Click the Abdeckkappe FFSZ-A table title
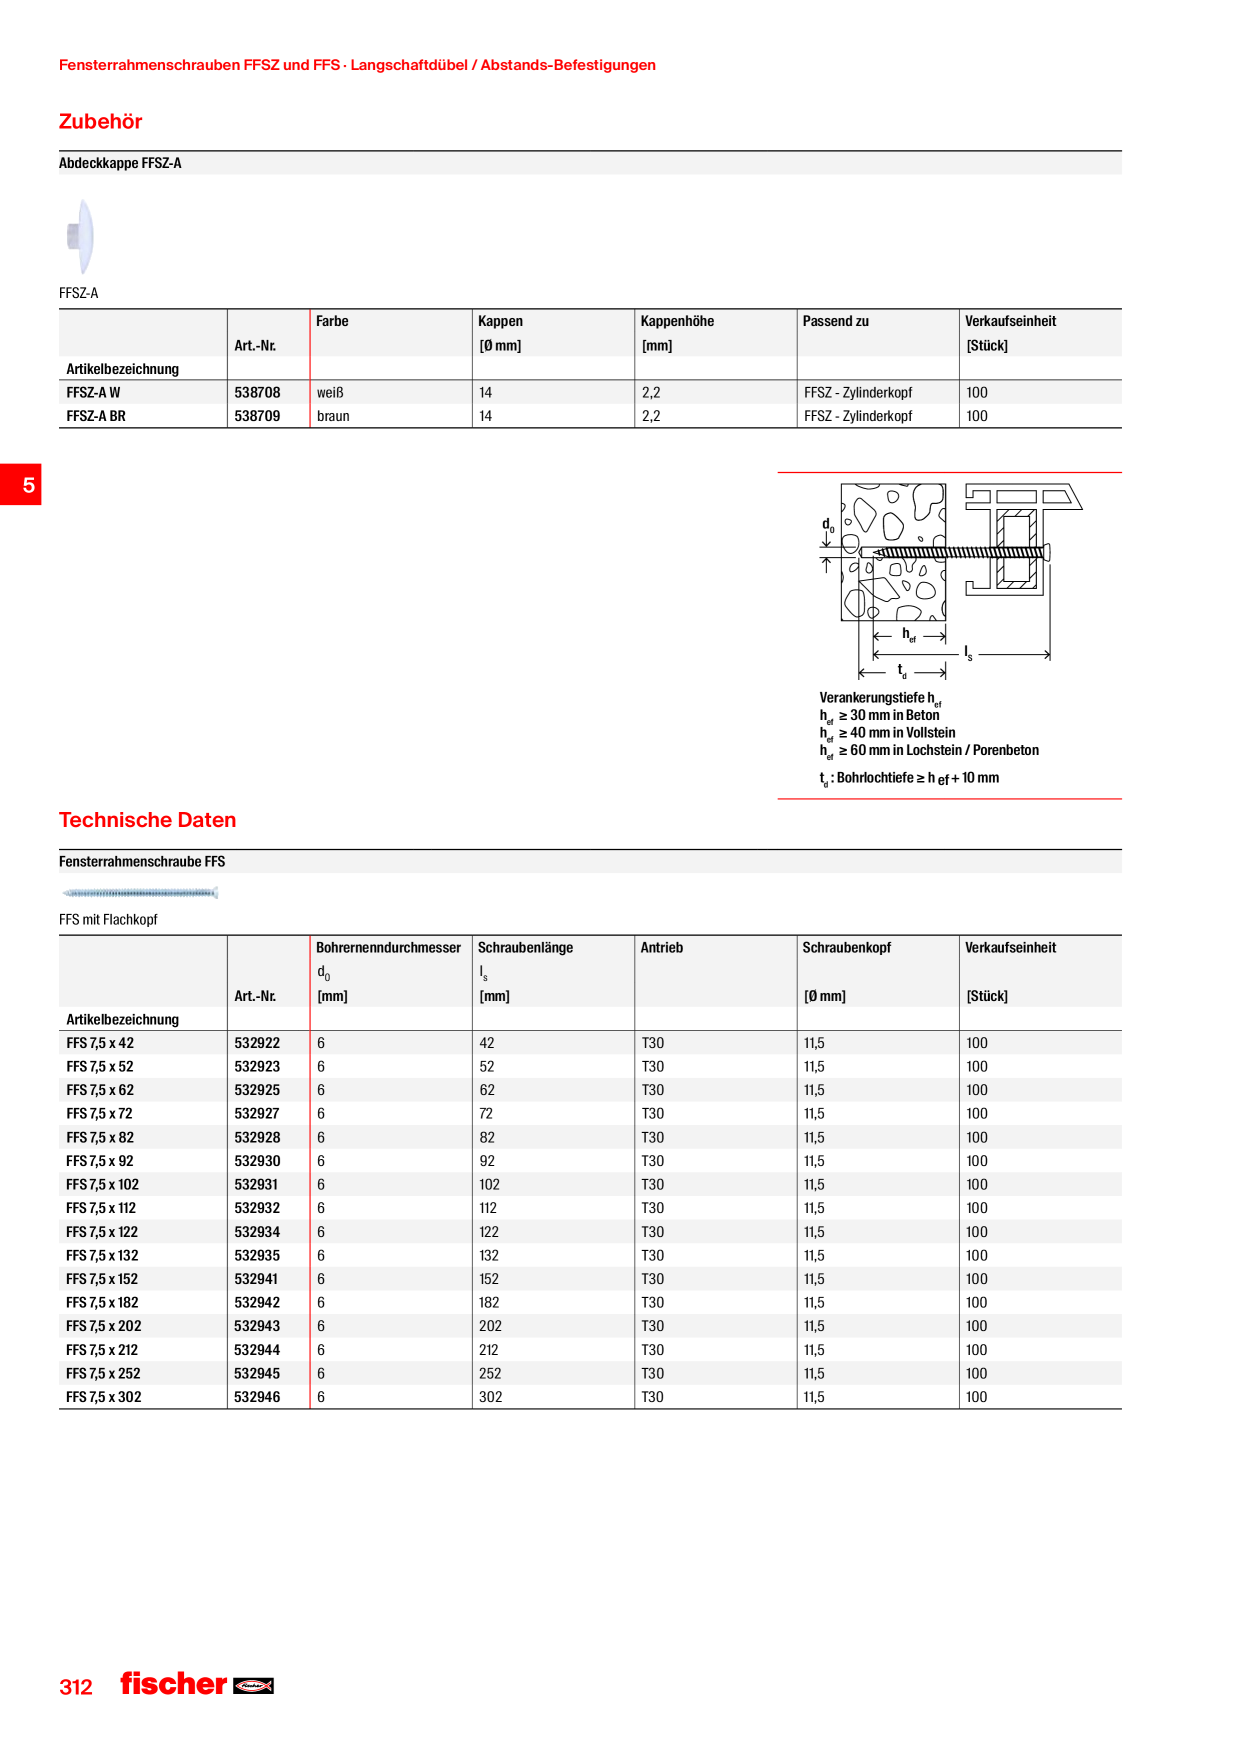This screenshot has width=1240, height=1754. 120,163
